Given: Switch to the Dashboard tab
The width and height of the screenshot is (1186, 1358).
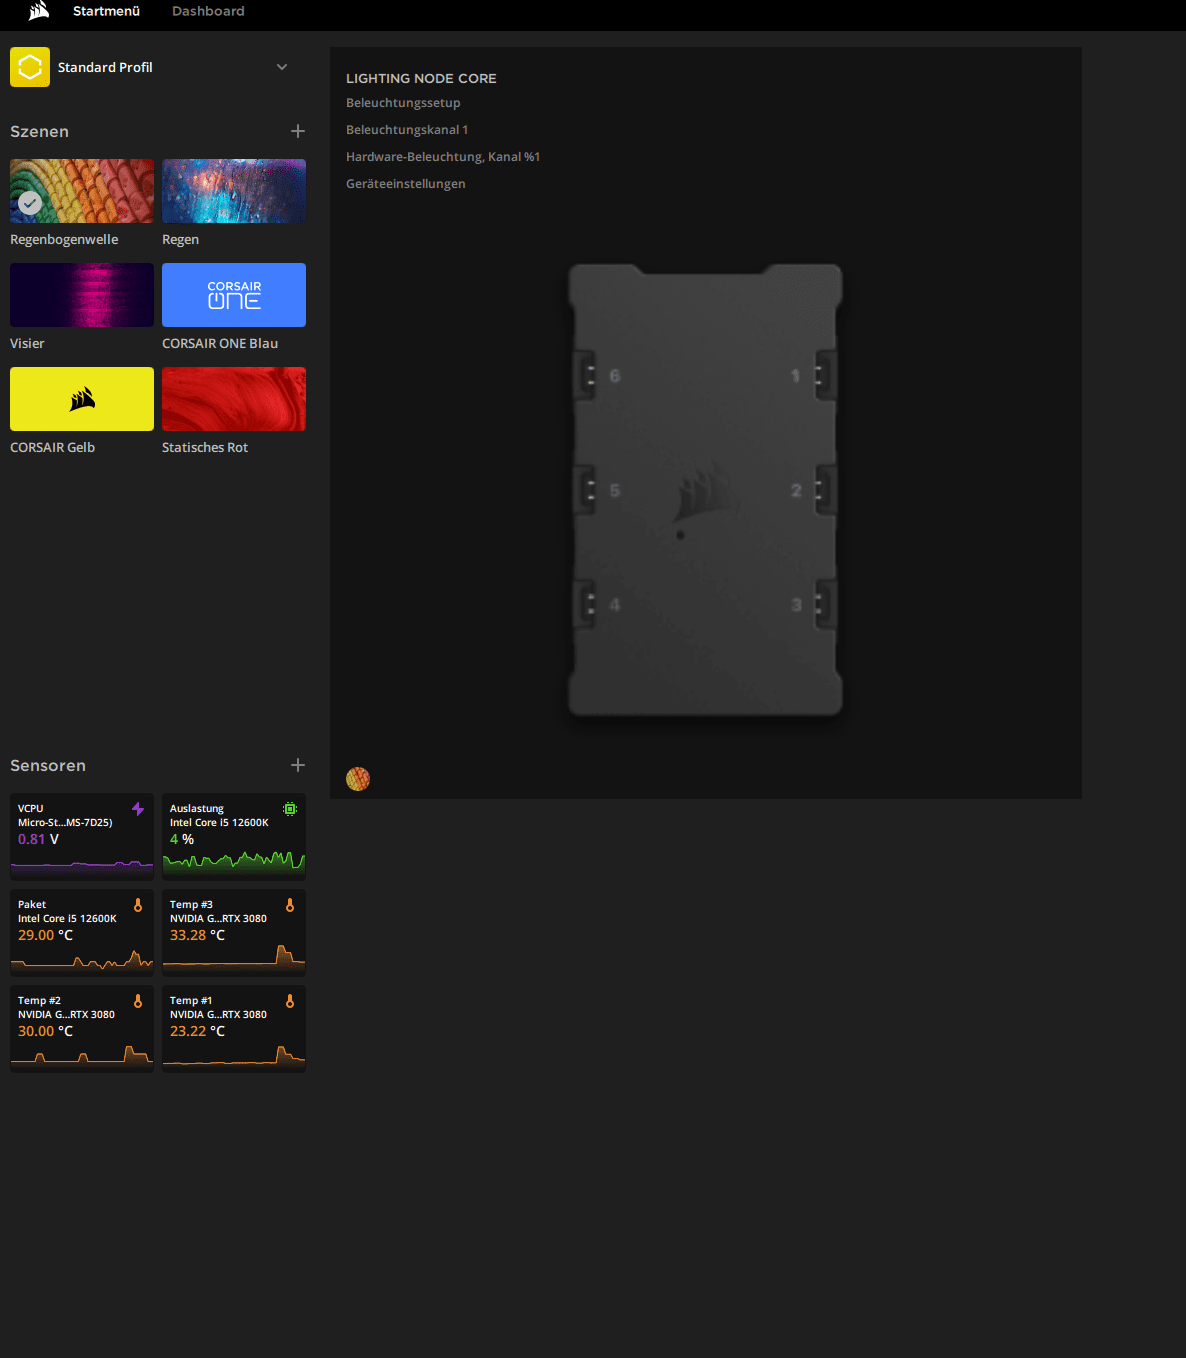Looking at the screenshot, I should (208, 11).
